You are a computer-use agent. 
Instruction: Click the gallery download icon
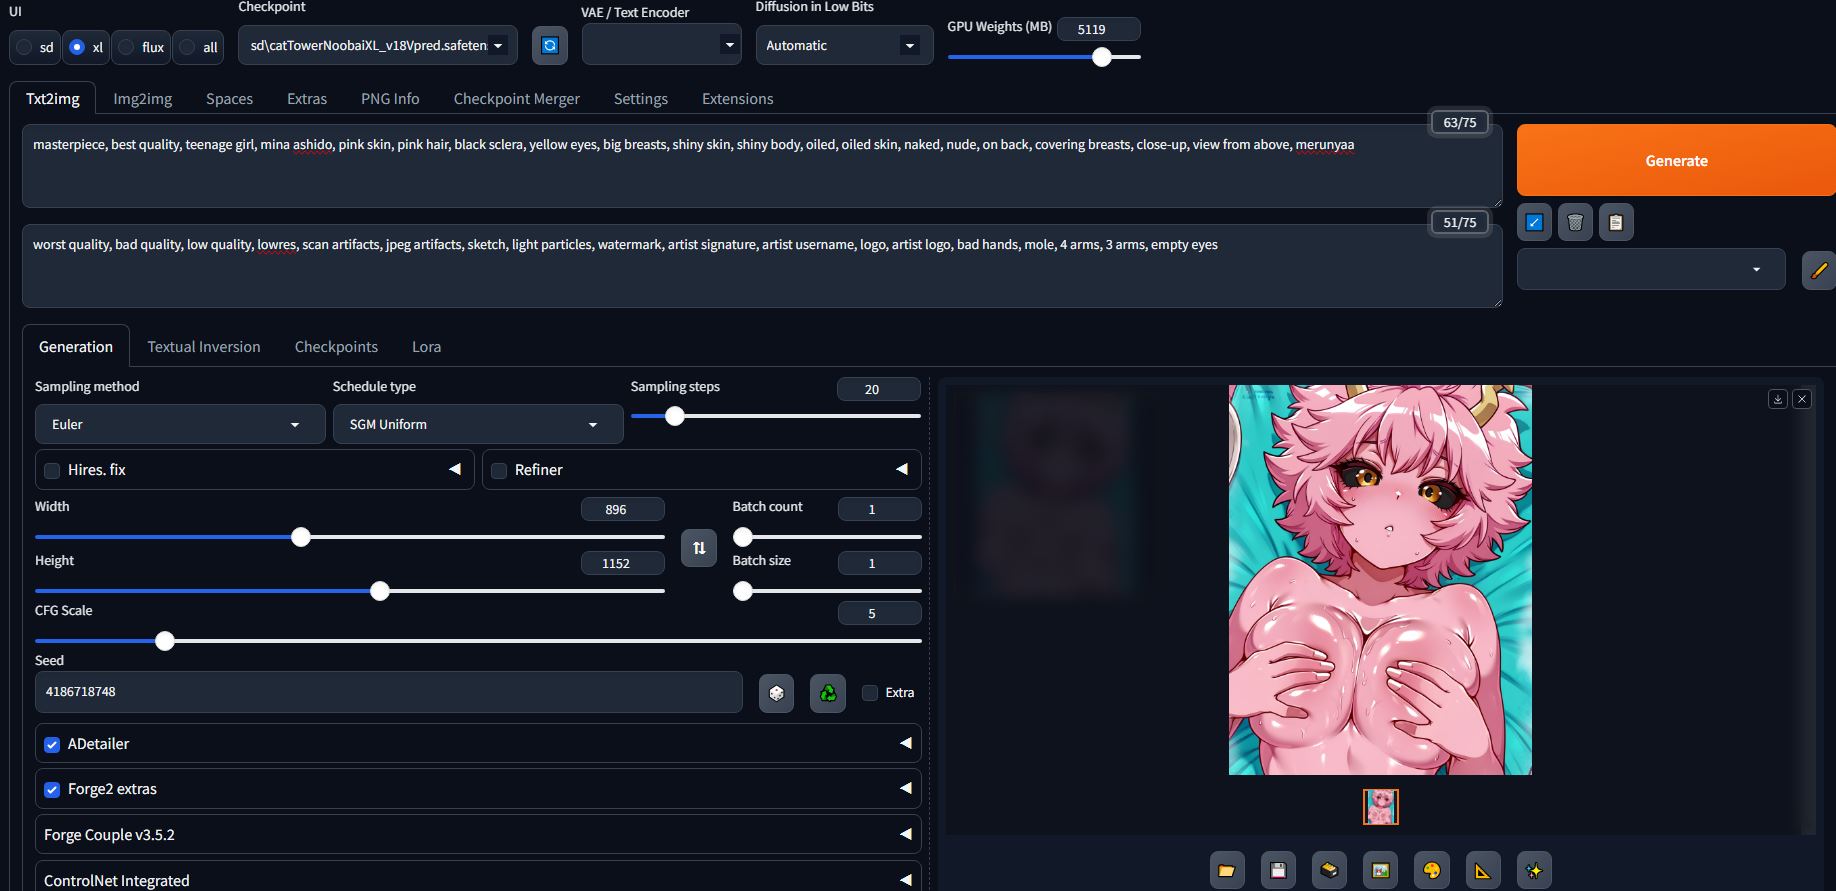[1778, 399]
